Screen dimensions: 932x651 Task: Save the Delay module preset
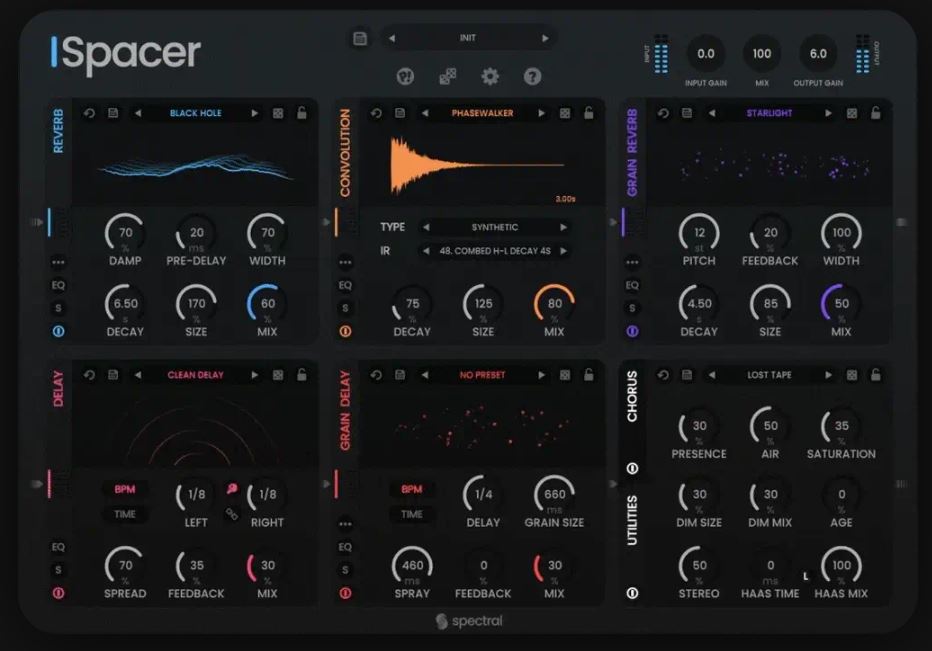113,375
